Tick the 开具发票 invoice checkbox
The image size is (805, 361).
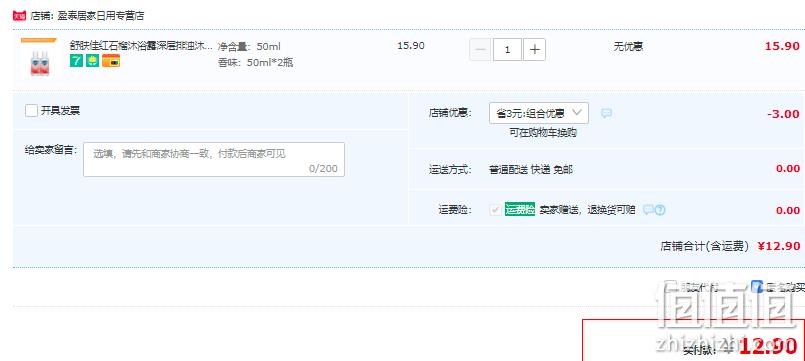[31, 110]
